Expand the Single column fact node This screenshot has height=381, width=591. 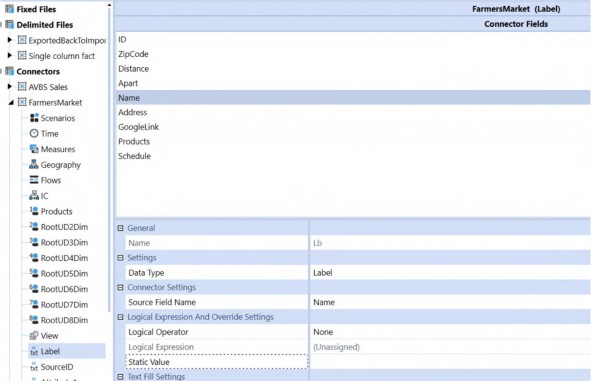pos(10,55)
